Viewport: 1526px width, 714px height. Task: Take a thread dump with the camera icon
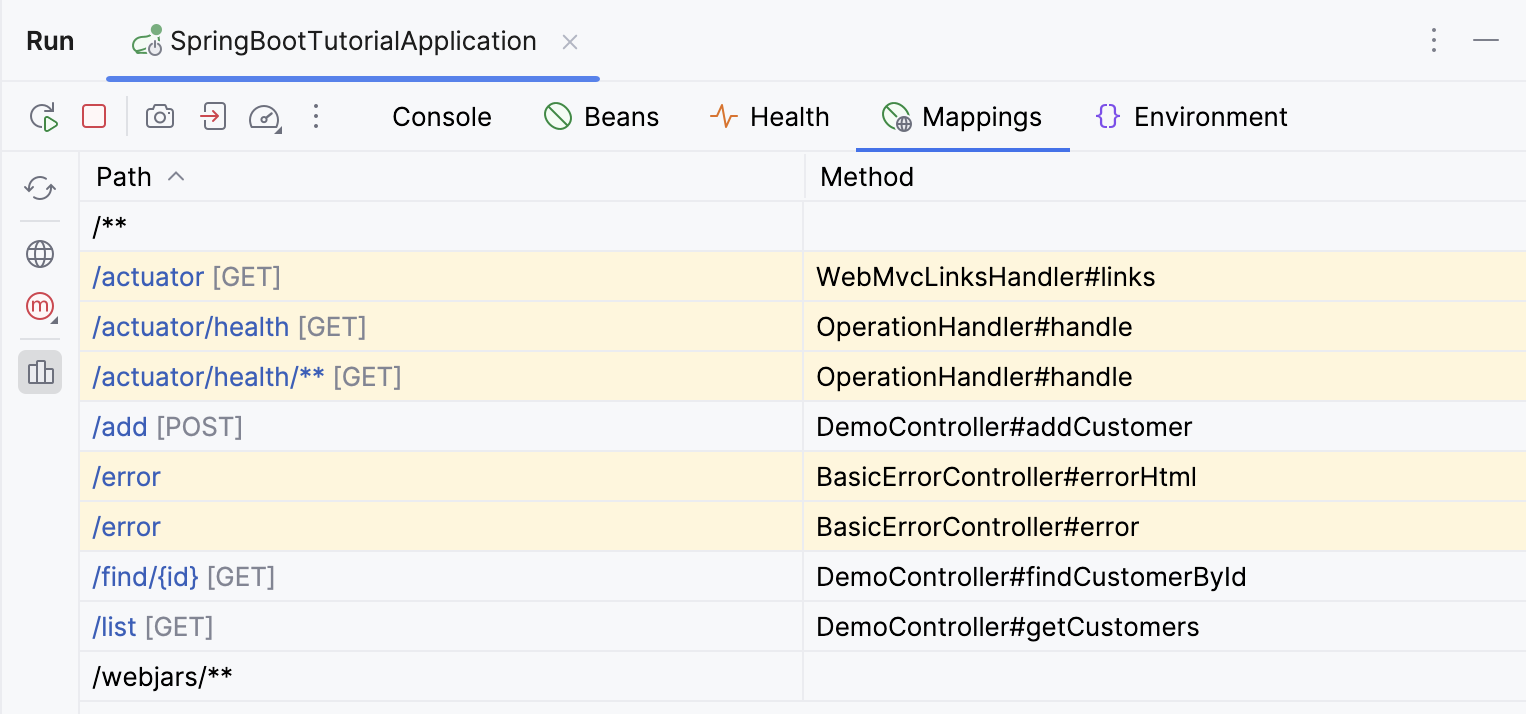click(x=160, y=116)
